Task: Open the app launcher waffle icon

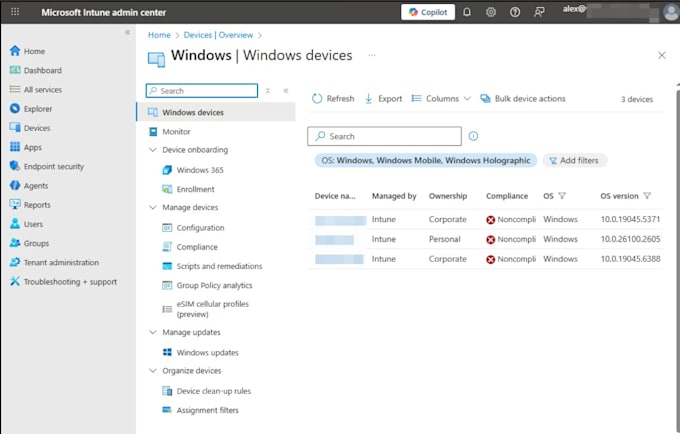Action: click(15, 12)
